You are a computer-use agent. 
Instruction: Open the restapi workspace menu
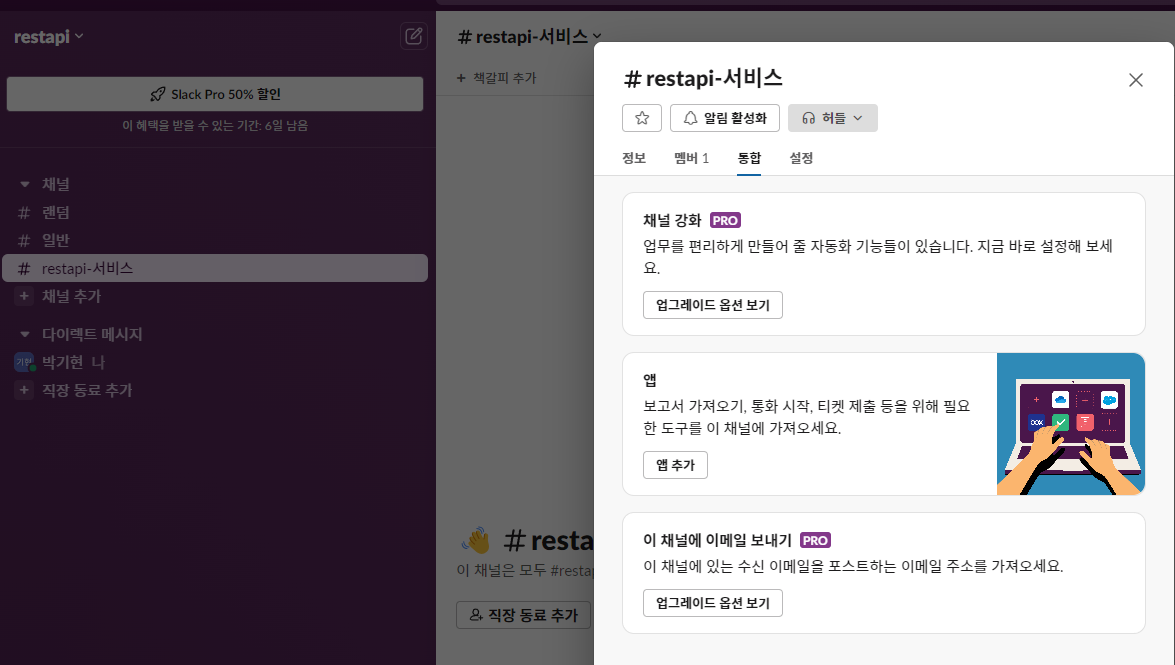click(x=49, y=36)
